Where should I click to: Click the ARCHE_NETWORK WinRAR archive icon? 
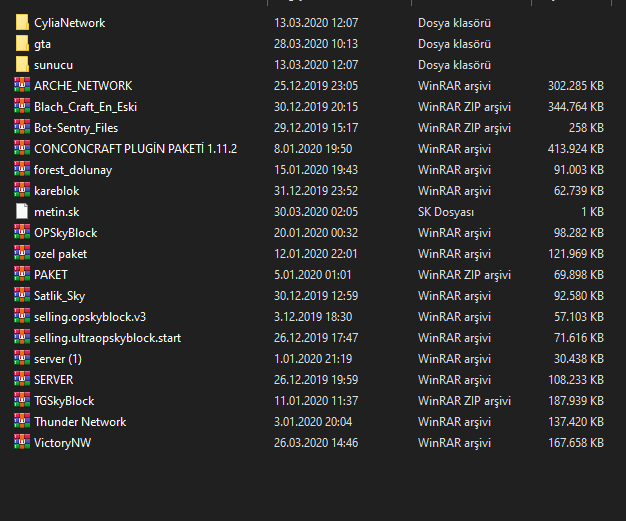(22, 85)
